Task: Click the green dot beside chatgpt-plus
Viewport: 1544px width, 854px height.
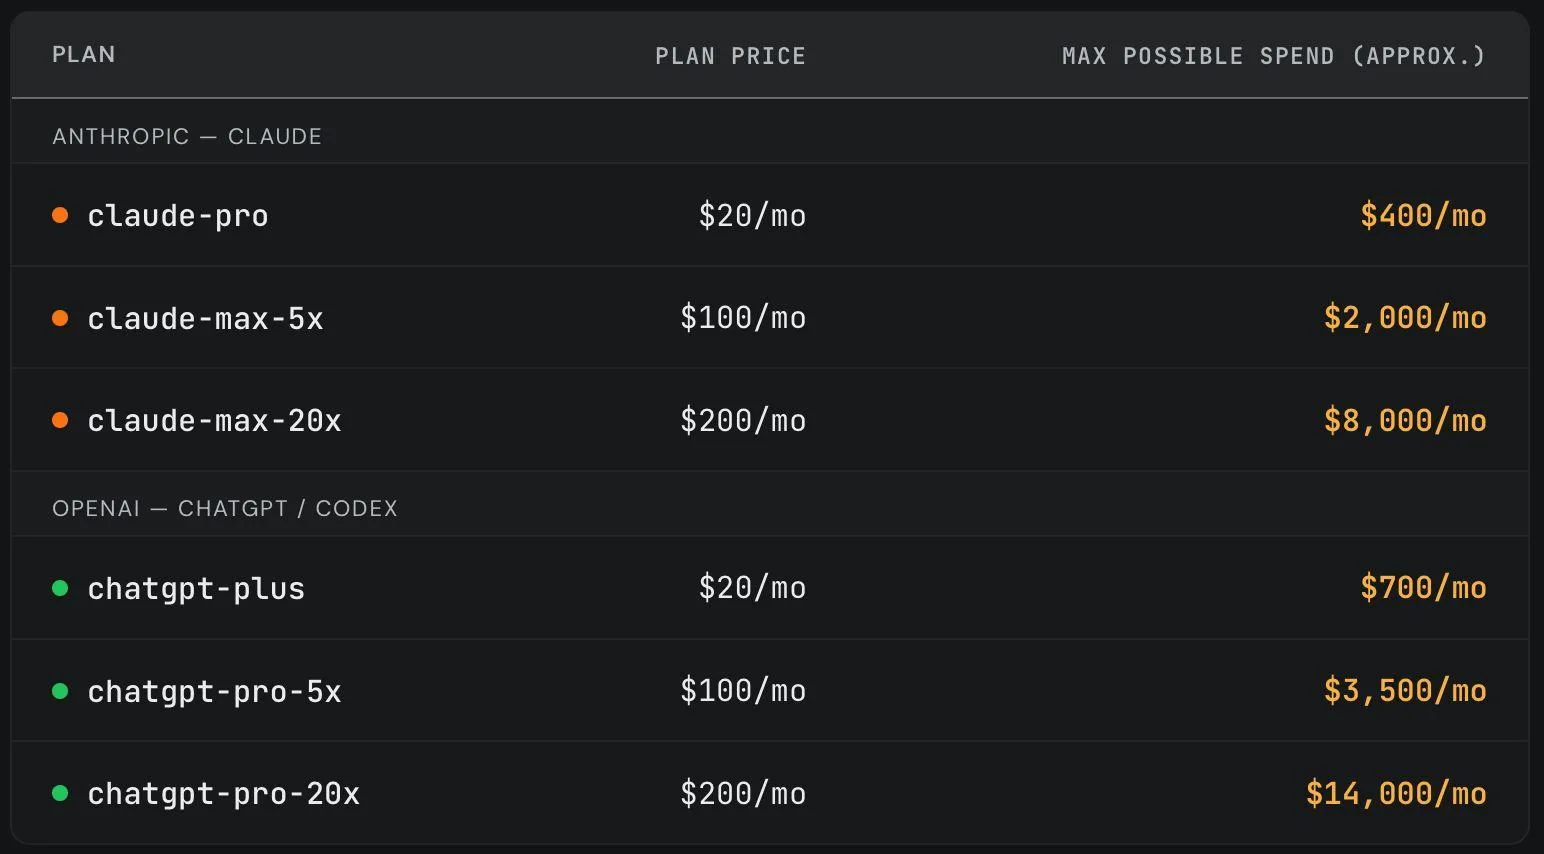Action: [60, 588]
